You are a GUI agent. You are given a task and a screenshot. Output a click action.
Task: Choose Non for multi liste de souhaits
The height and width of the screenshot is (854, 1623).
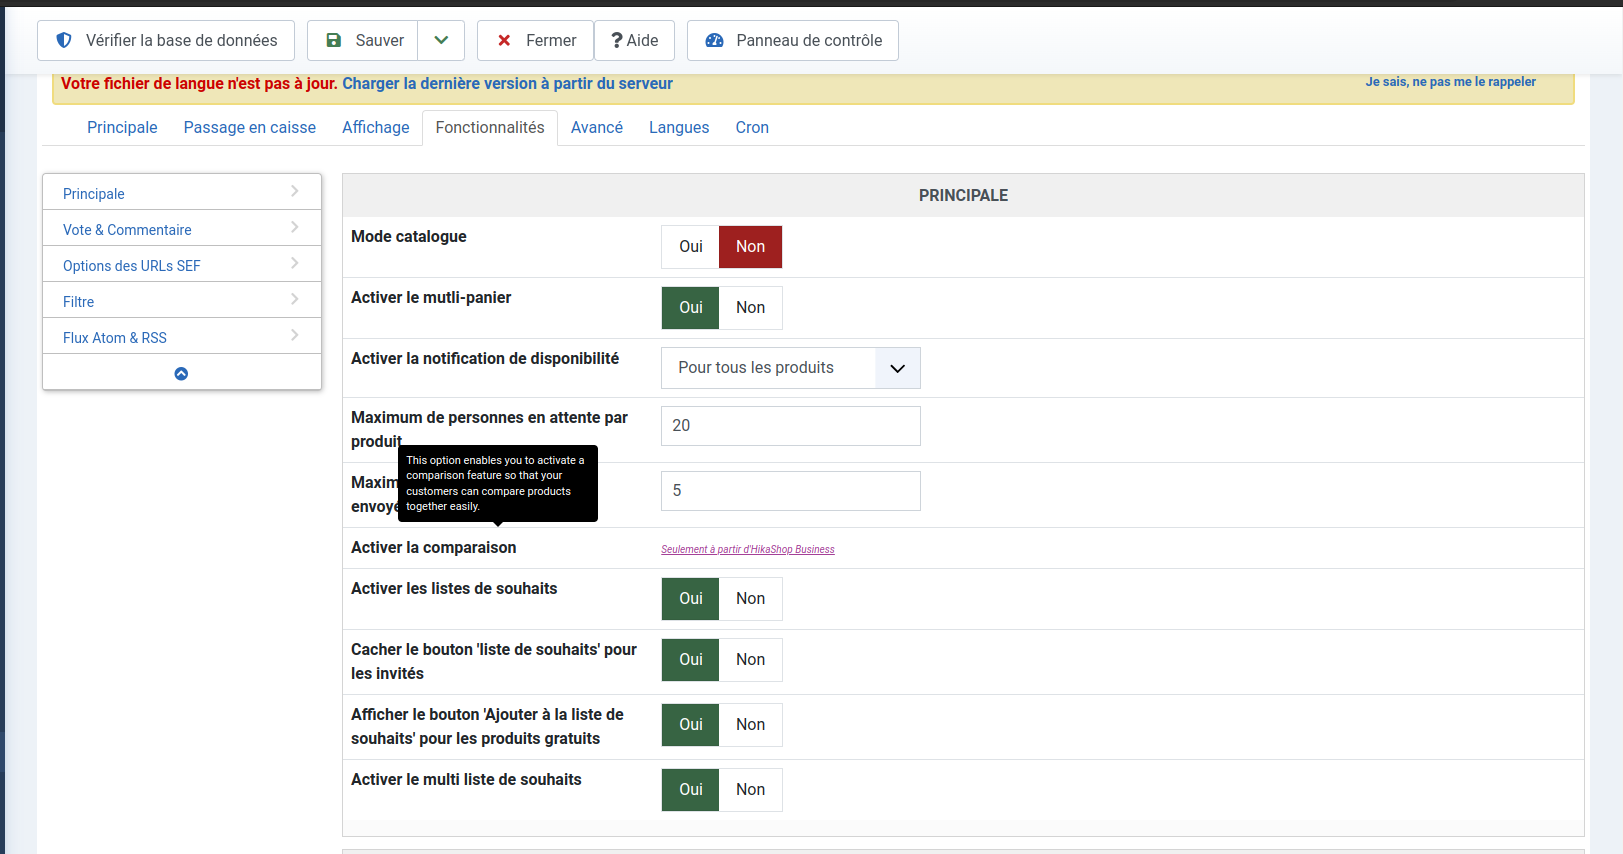(x=750, y=790)
